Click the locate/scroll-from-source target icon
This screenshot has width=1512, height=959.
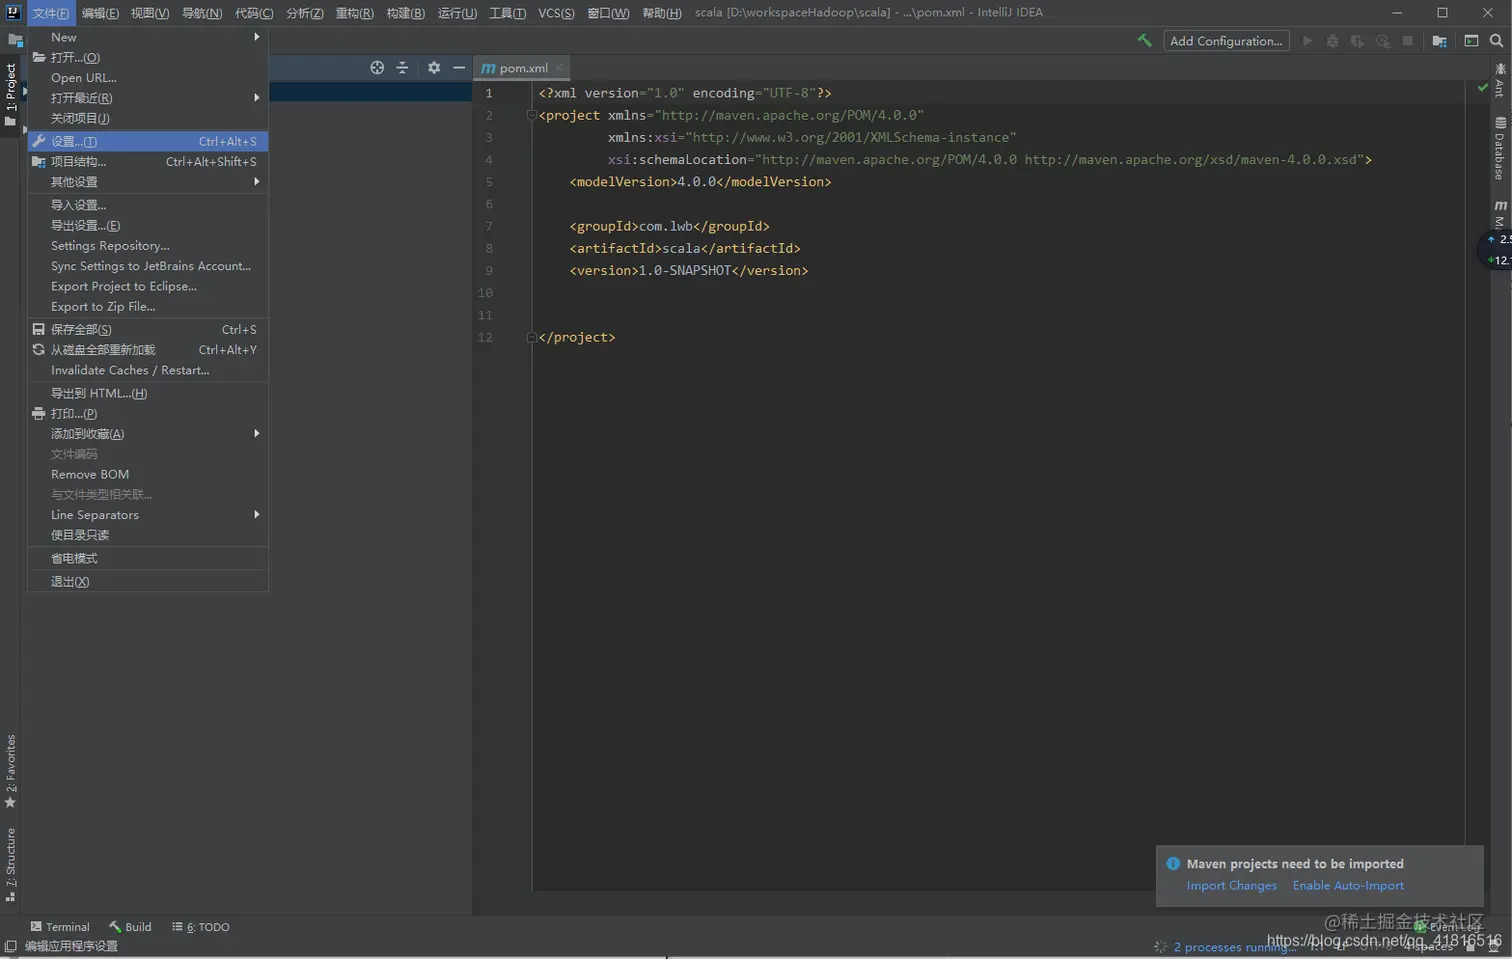click(377, 68)
